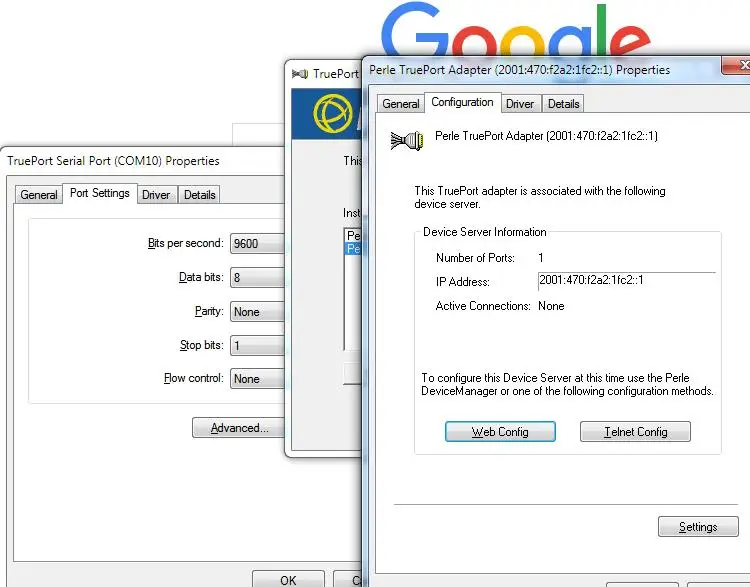Click the Number of Ports value 1
This screenshot has width=750, height=587.
(x=540, y=258)
